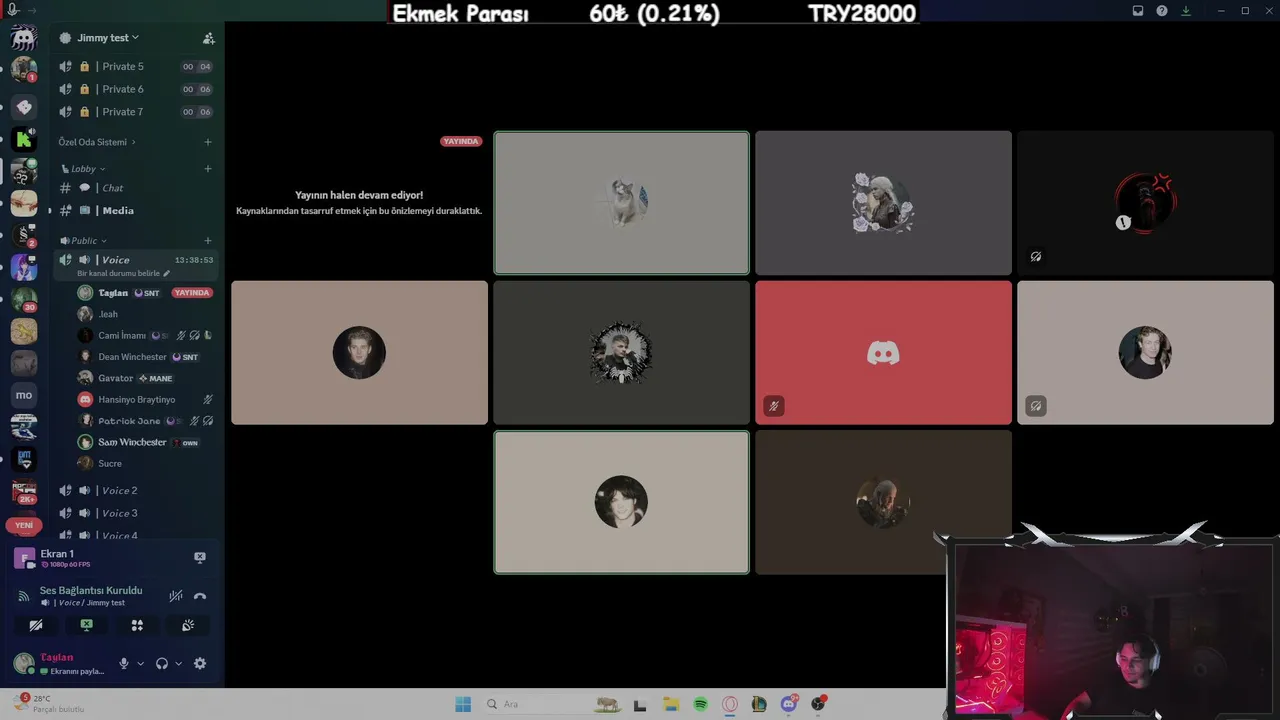Click the invite people icon beside Jimmy test
This screenshot has width=1280, height=720.
[208, 38]
